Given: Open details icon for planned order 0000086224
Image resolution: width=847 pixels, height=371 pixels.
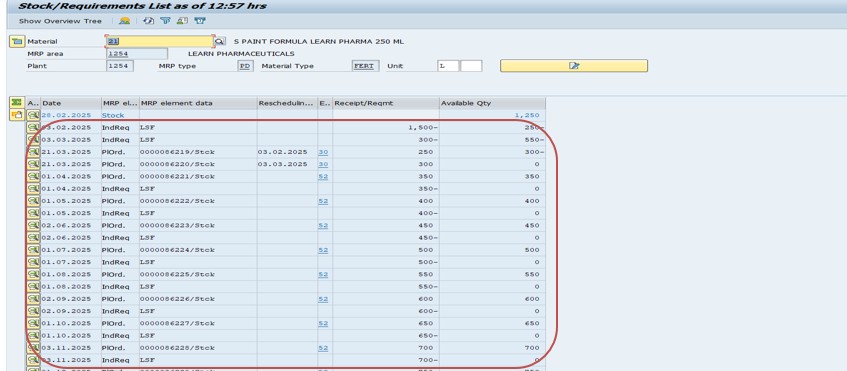Looking at the screenshot, I should coord(33,249).
